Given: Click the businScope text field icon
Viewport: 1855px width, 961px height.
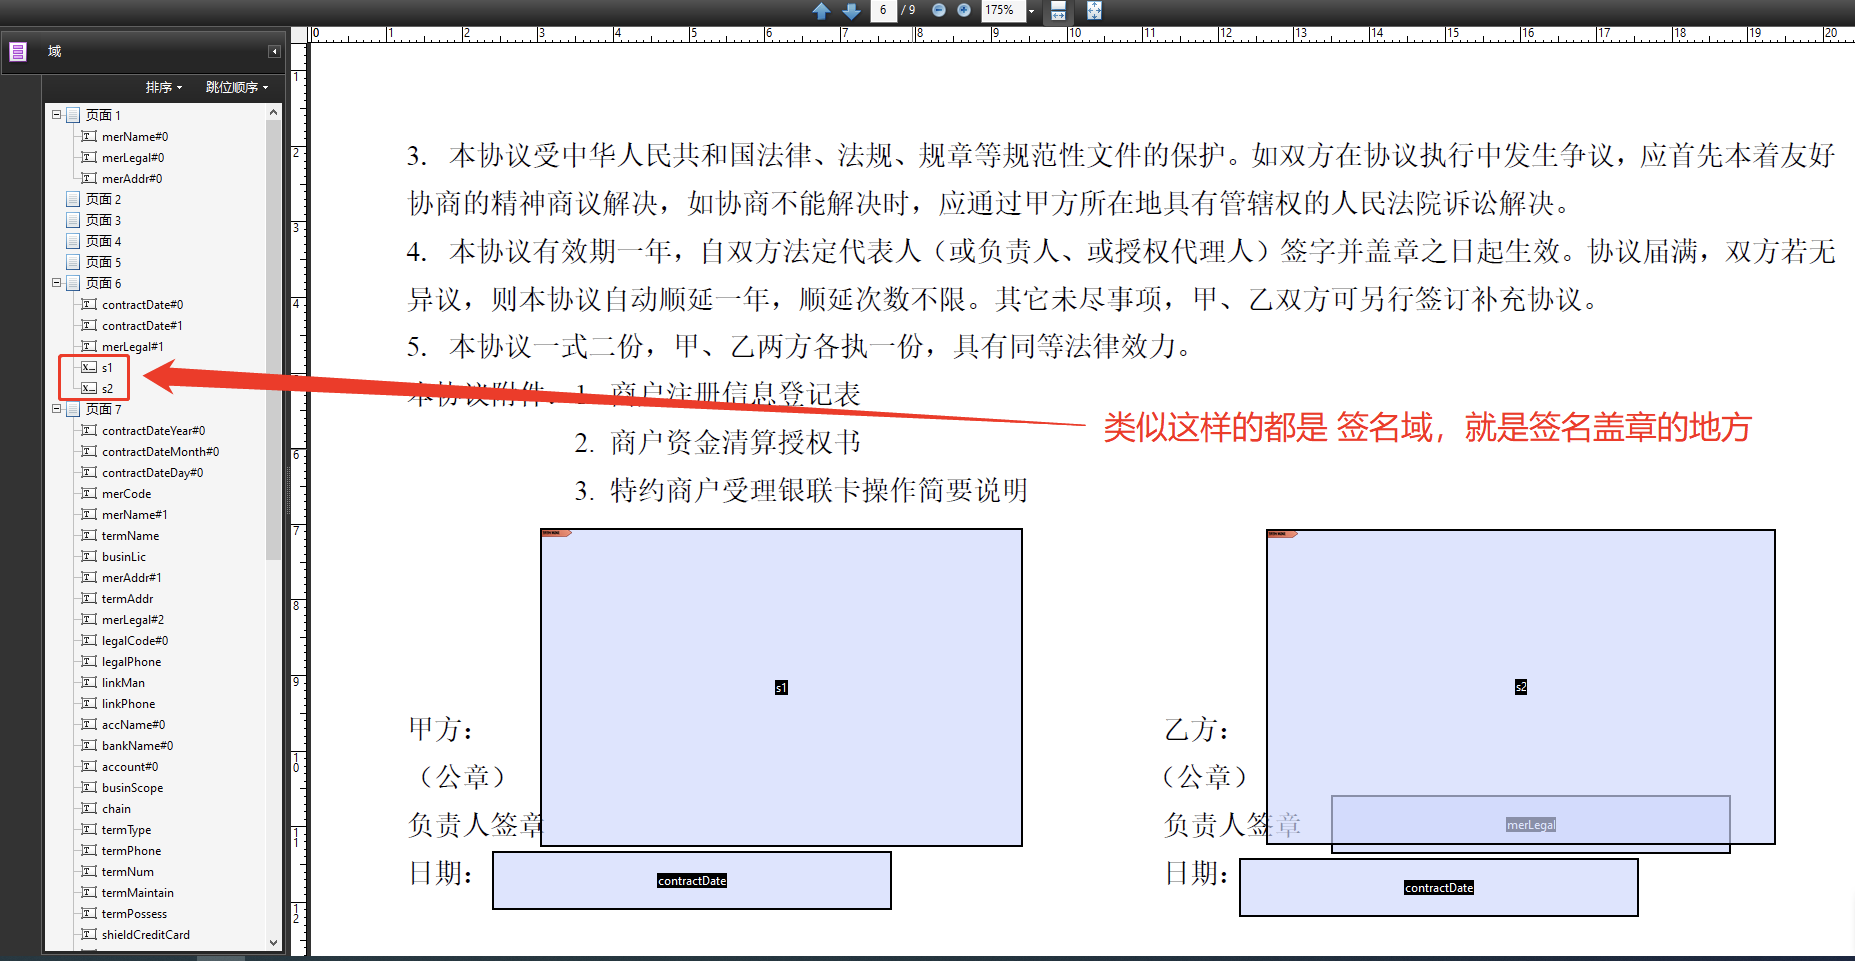Looking at the screenshot, I should pos(89,788).
